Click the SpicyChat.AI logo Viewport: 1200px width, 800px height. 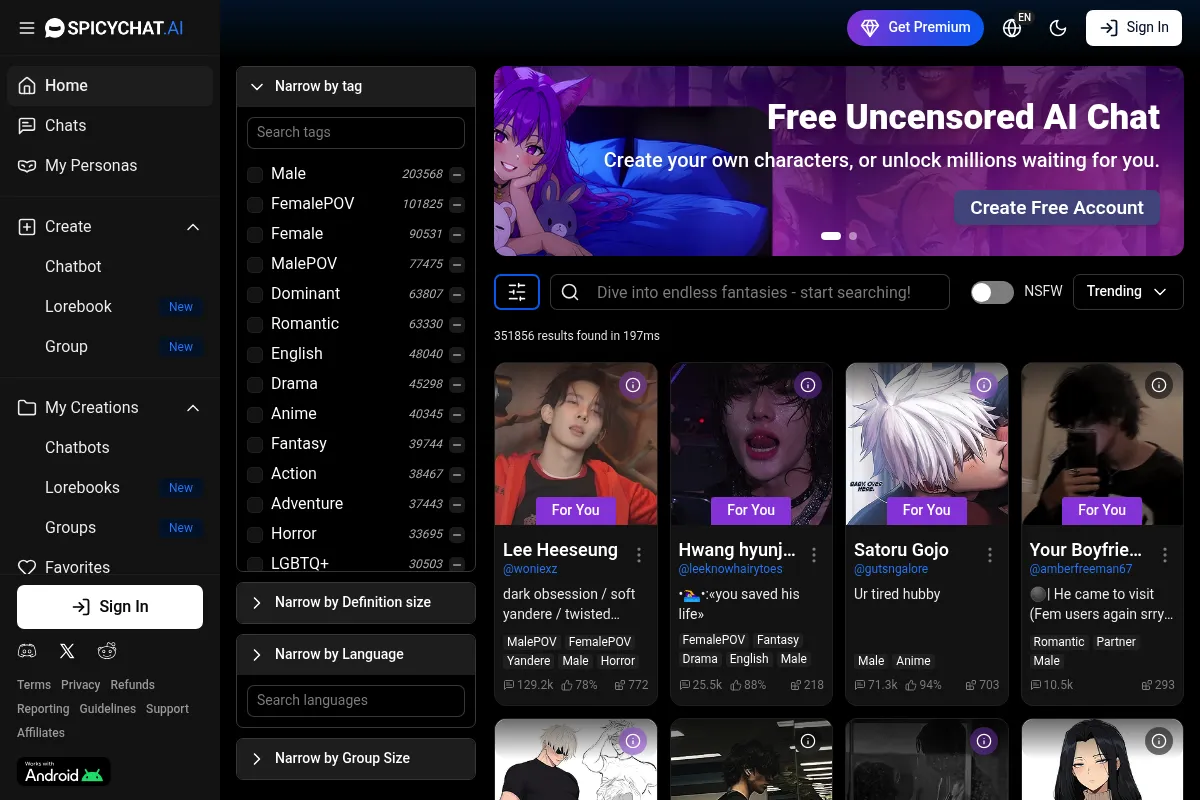coord(114,28)
